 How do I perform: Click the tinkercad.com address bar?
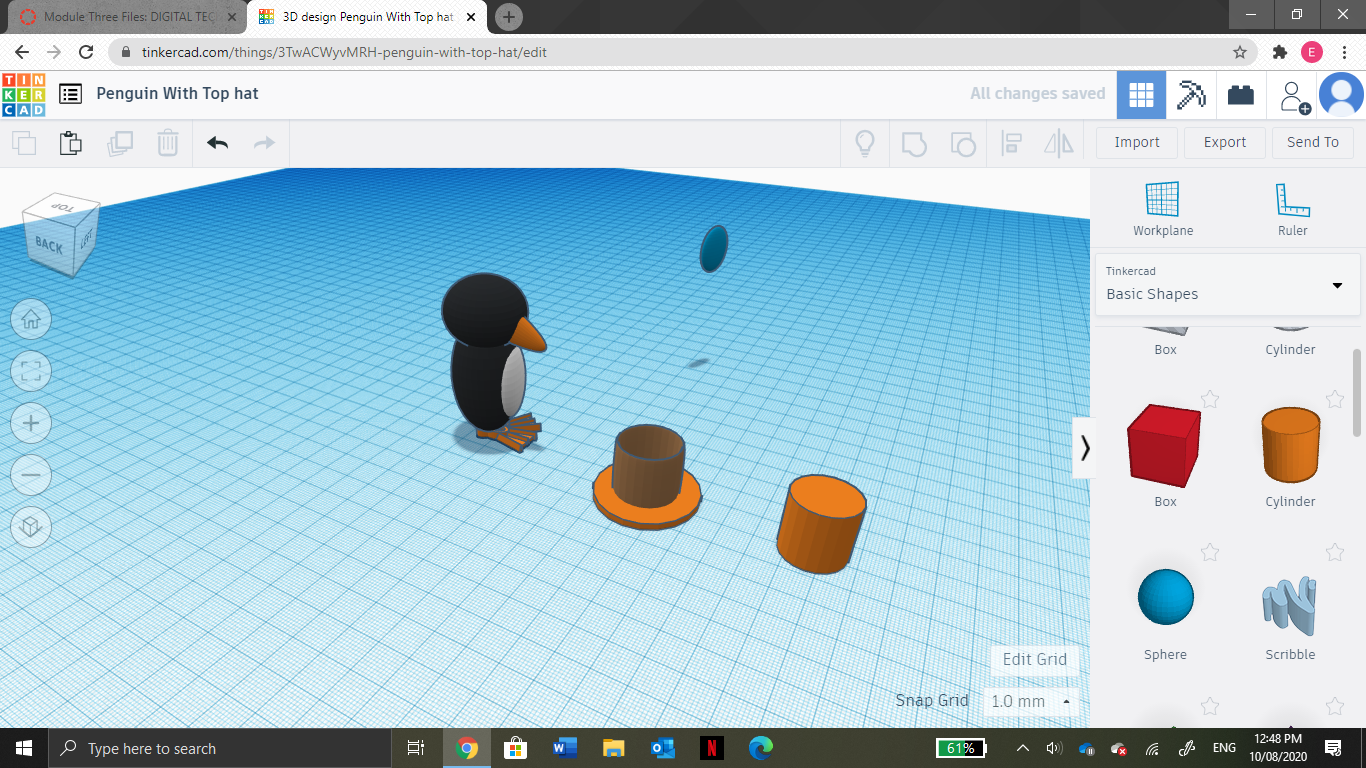[683, 52]
